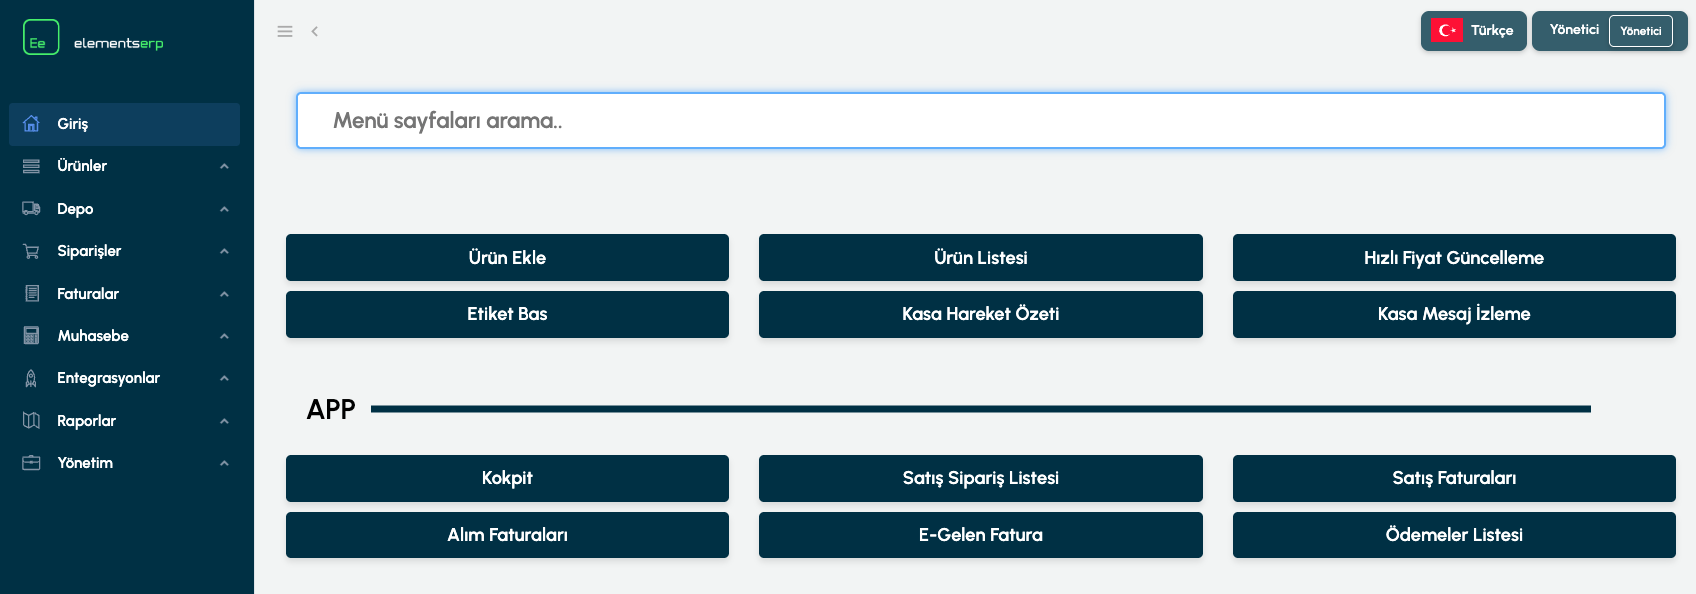This screenshot has width=1696, height=594.
Task: Open the Kokpit shortcut button
Action: tap(507, 478)
